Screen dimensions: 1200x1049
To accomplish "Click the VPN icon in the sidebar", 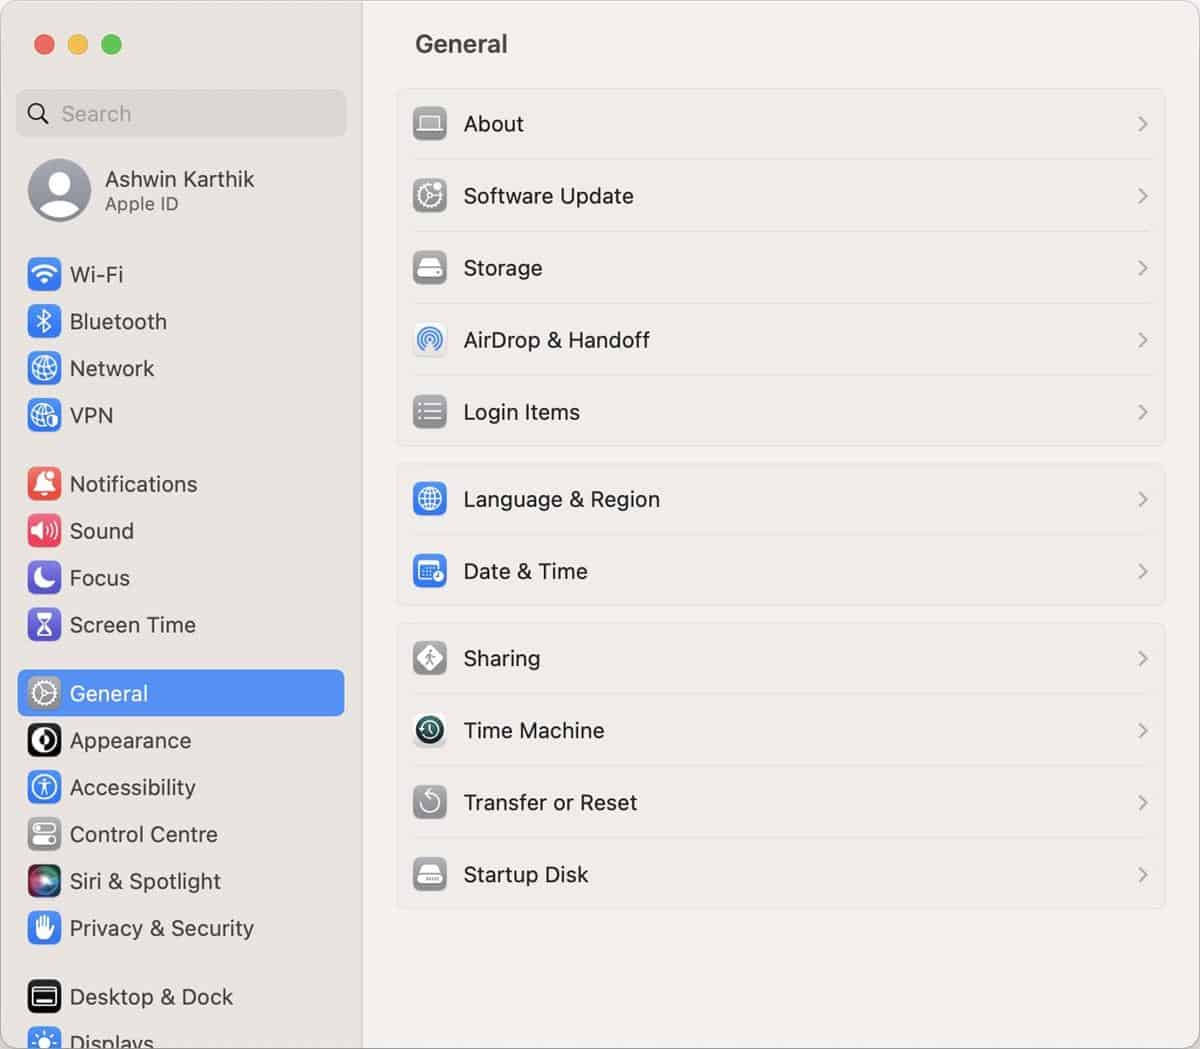I will [44, 415].
